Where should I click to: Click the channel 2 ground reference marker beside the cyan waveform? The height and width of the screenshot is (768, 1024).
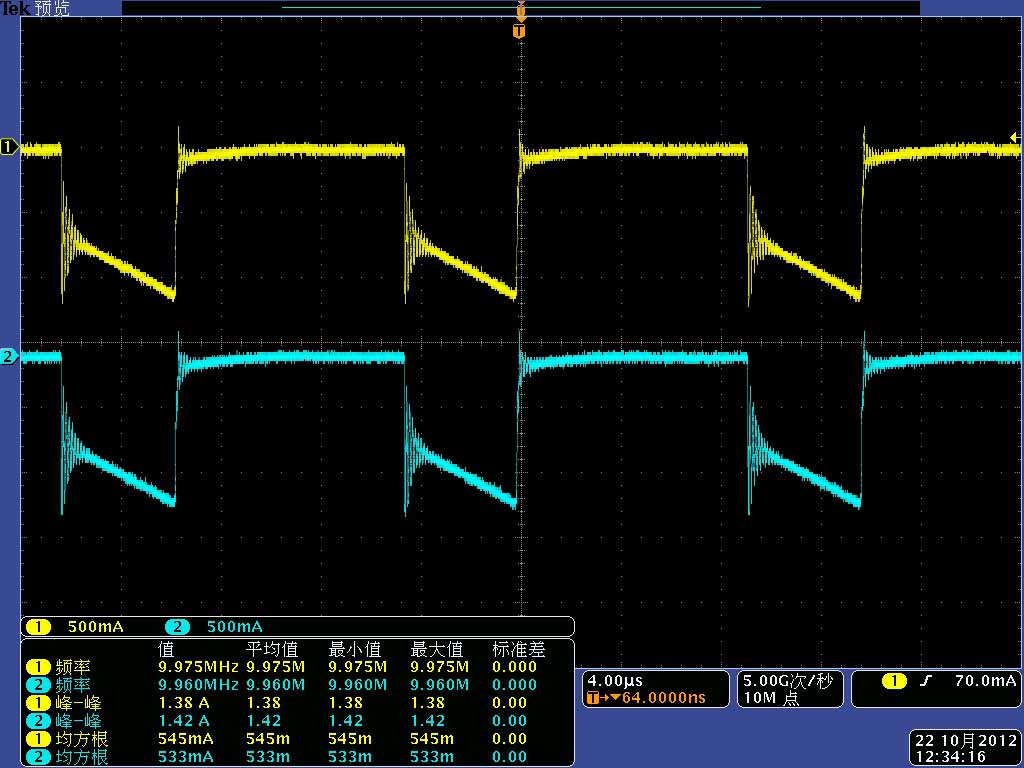(10, 357)
